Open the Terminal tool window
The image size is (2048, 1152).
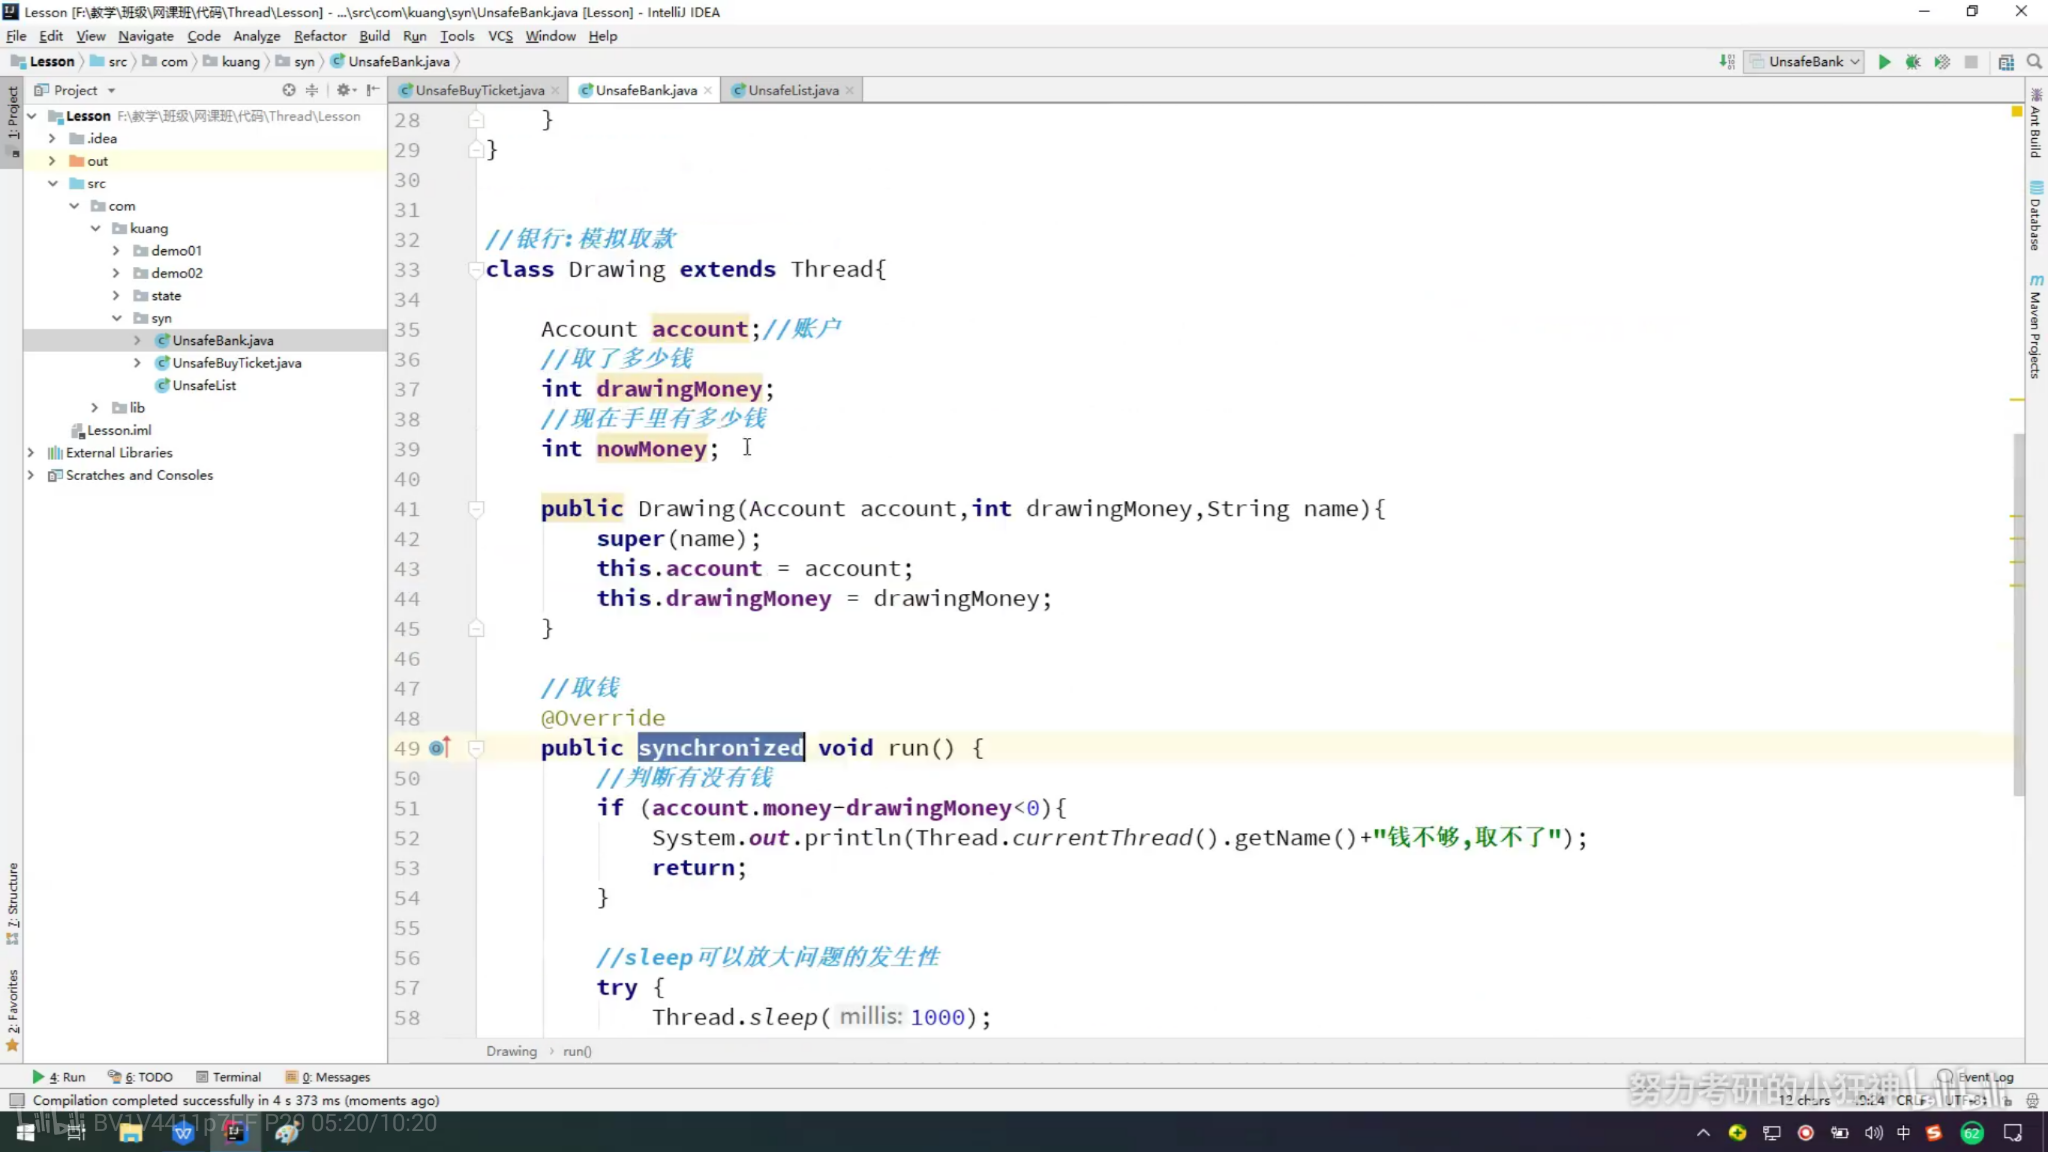point(229,1077)
